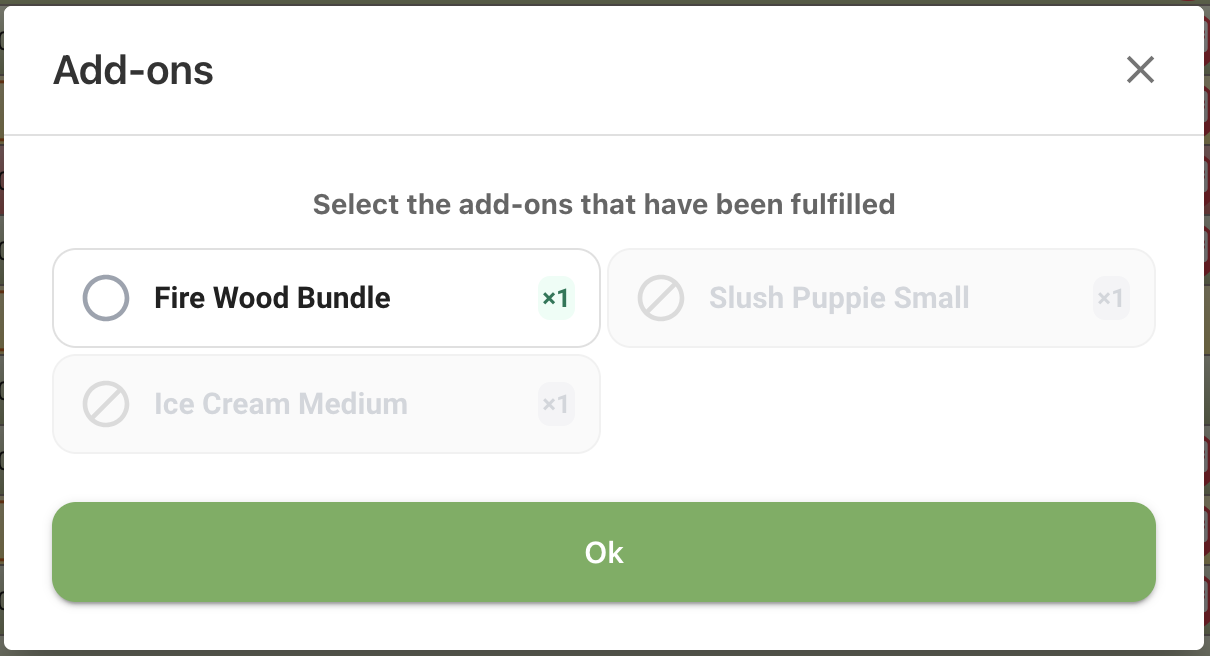
Task: Click the ×1 badge on Fire Wood Bundle
Action: click(556, 298)
